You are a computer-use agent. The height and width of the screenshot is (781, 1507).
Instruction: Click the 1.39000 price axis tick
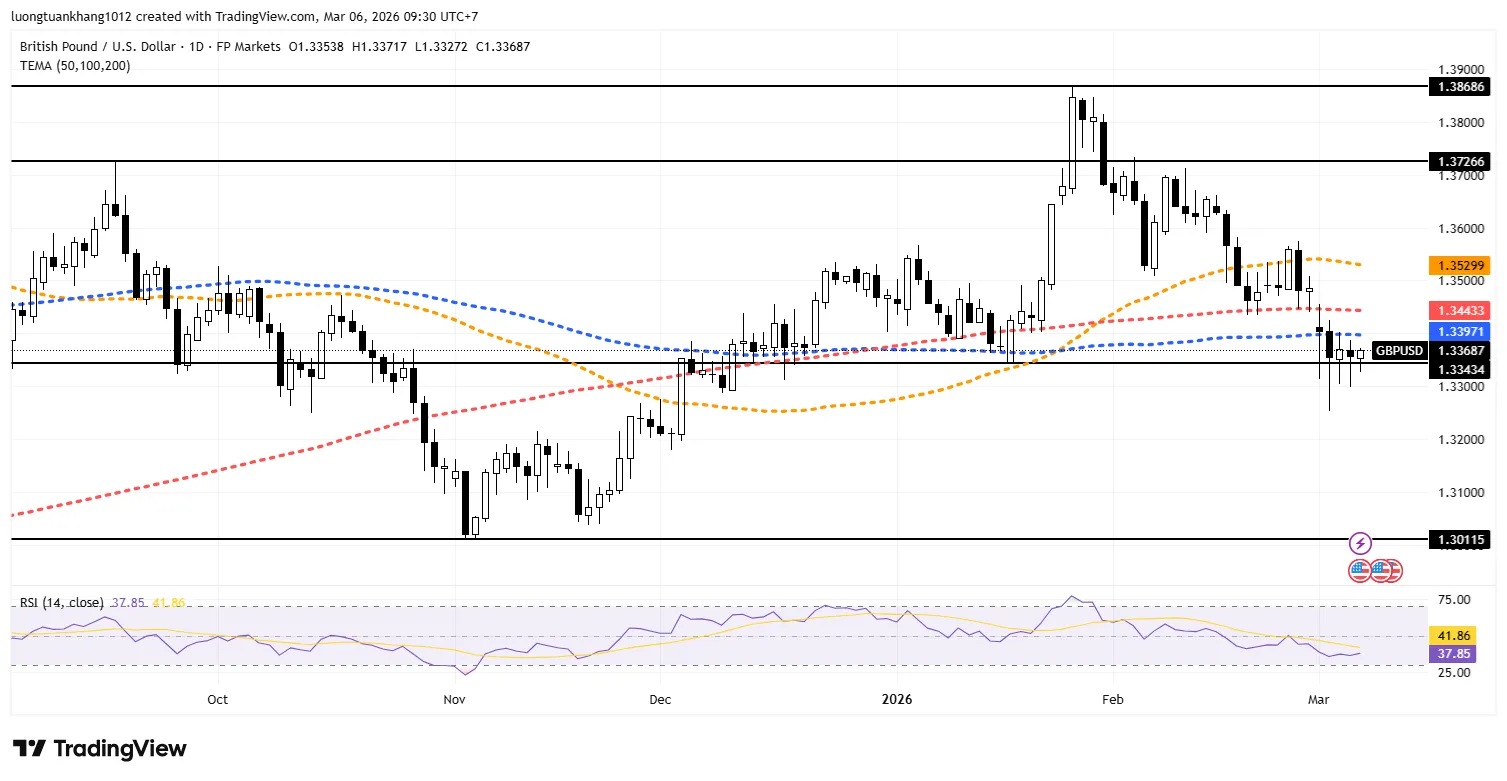1460,70
